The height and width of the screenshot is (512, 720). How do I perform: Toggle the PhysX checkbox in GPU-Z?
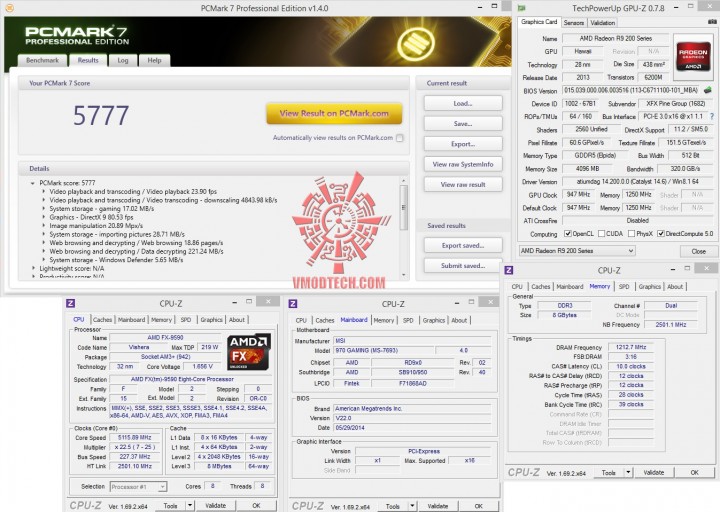(x=631, y=234)
